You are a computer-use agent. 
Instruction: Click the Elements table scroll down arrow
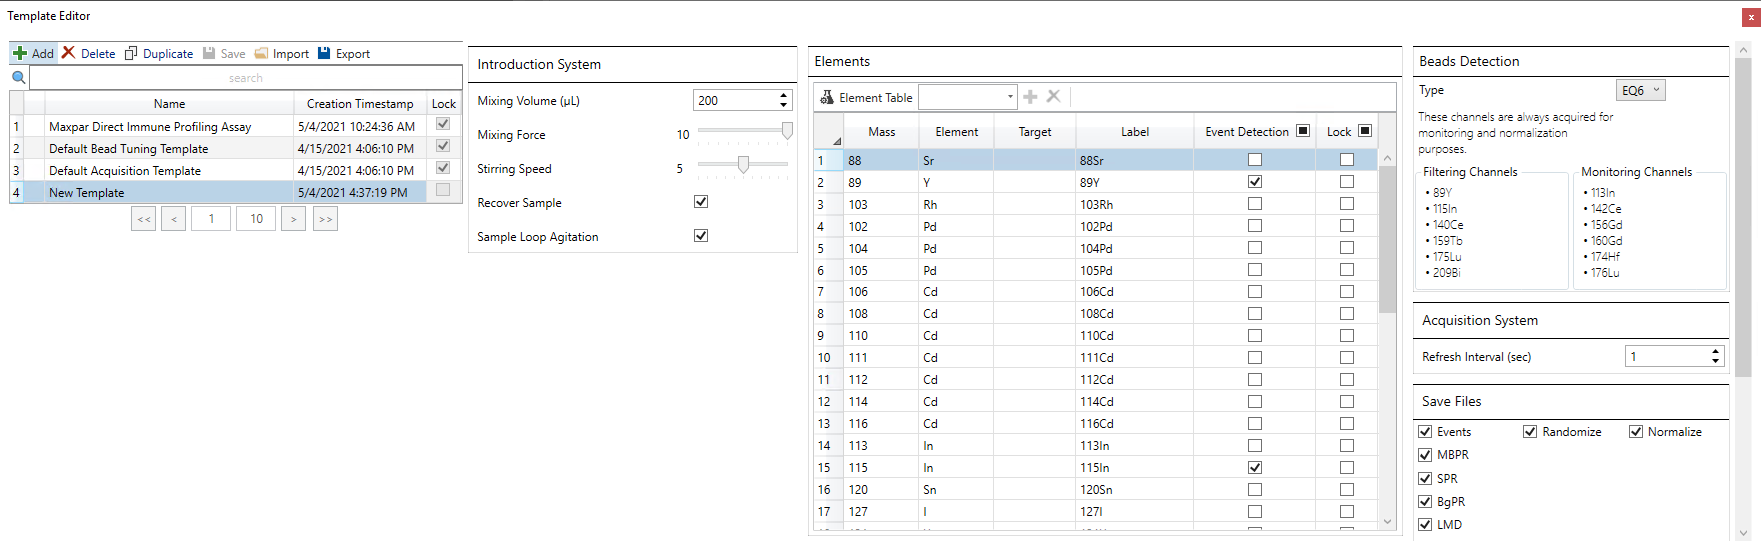pyautogui.click(x=1387, y=521)
